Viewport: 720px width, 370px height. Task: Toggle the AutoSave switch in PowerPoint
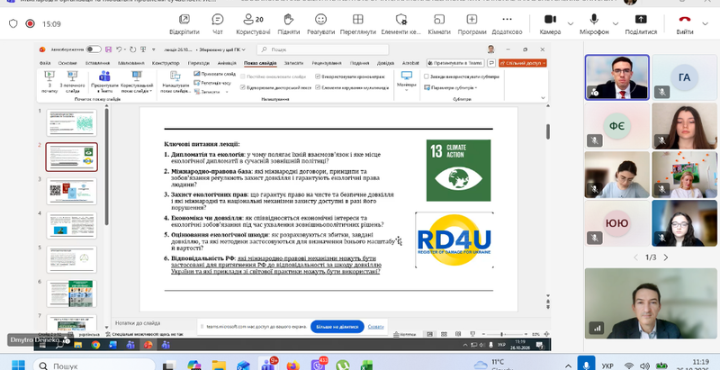pos(94,49)
